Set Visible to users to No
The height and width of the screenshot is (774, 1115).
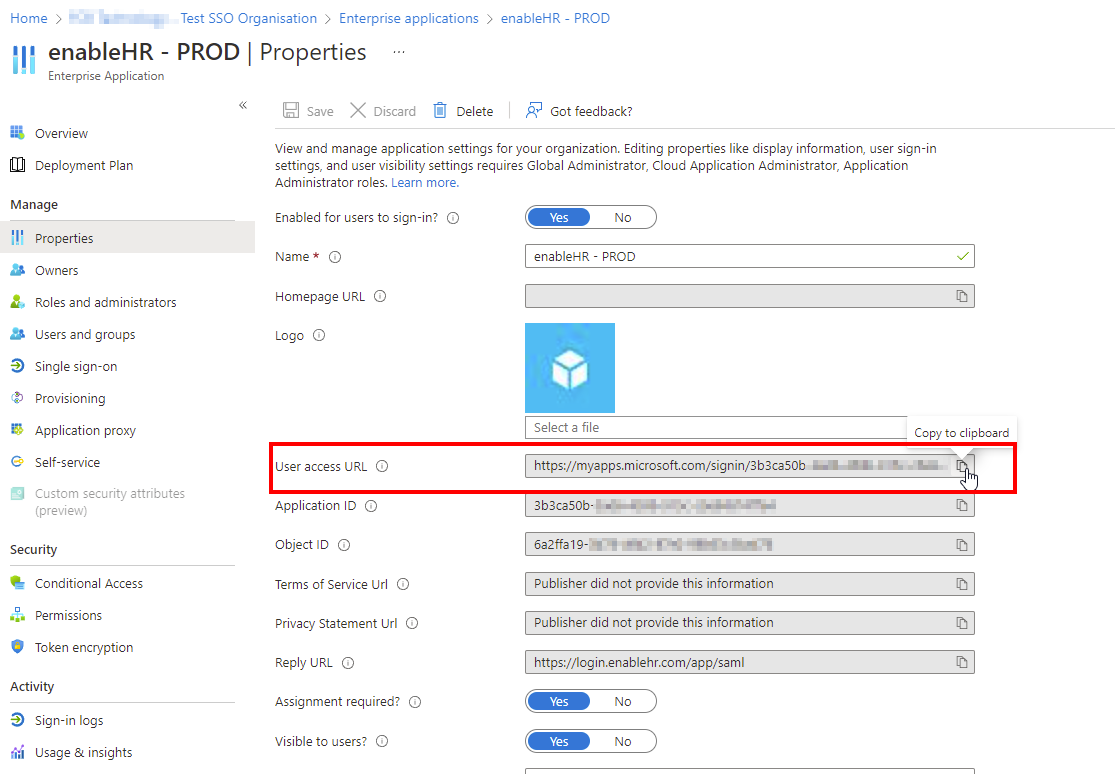pos(622,741)
